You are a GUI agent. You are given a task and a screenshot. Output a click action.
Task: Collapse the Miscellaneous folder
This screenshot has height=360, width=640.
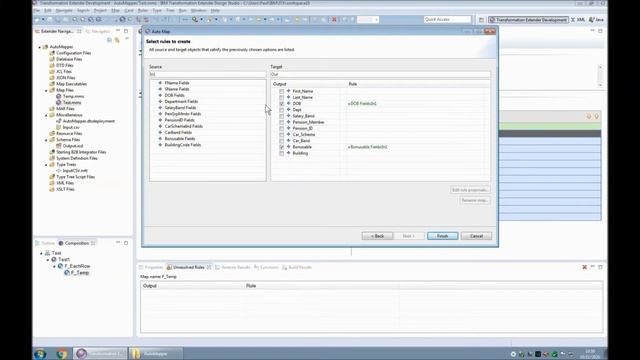point(46,115)
